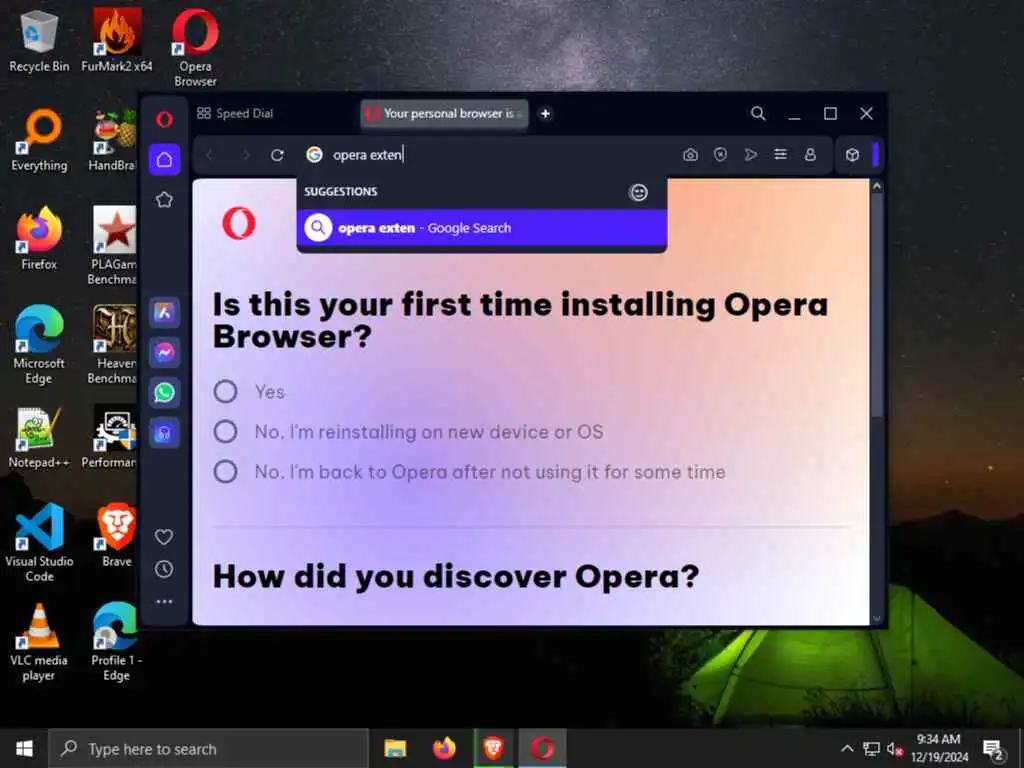Open the Home icon in Opera sidebar
This screenshot has width=1024, height=768.
pyautogui.click(x=164, y=159)
